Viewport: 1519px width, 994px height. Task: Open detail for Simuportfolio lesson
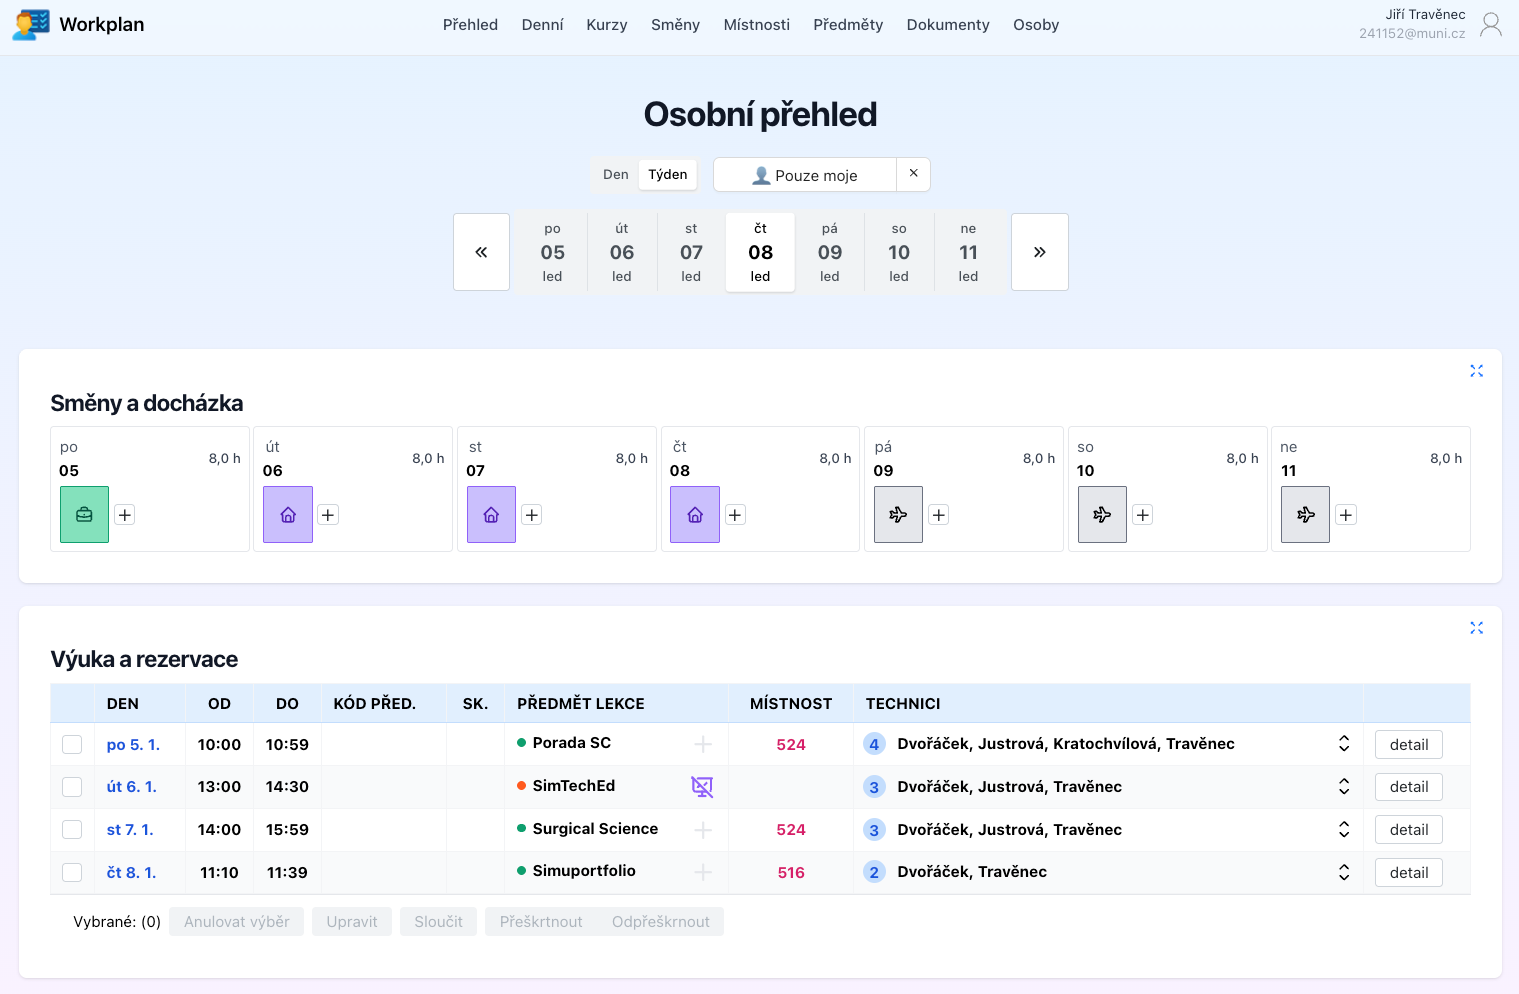1408,873
